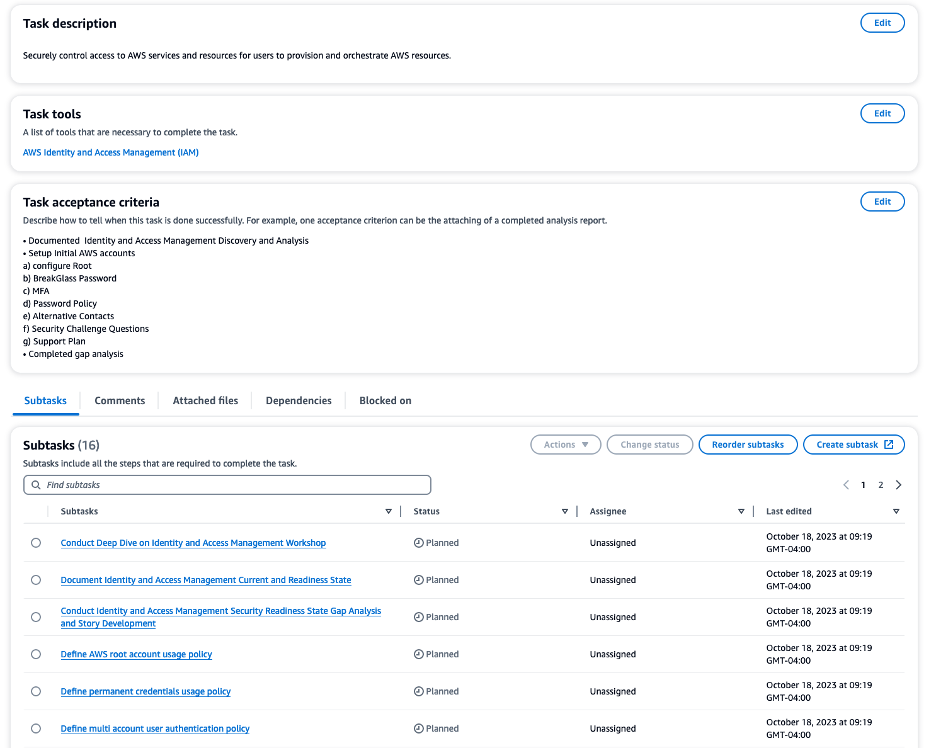
Task: Switch to the Comments tab
Action: click(x=119, y=400)
